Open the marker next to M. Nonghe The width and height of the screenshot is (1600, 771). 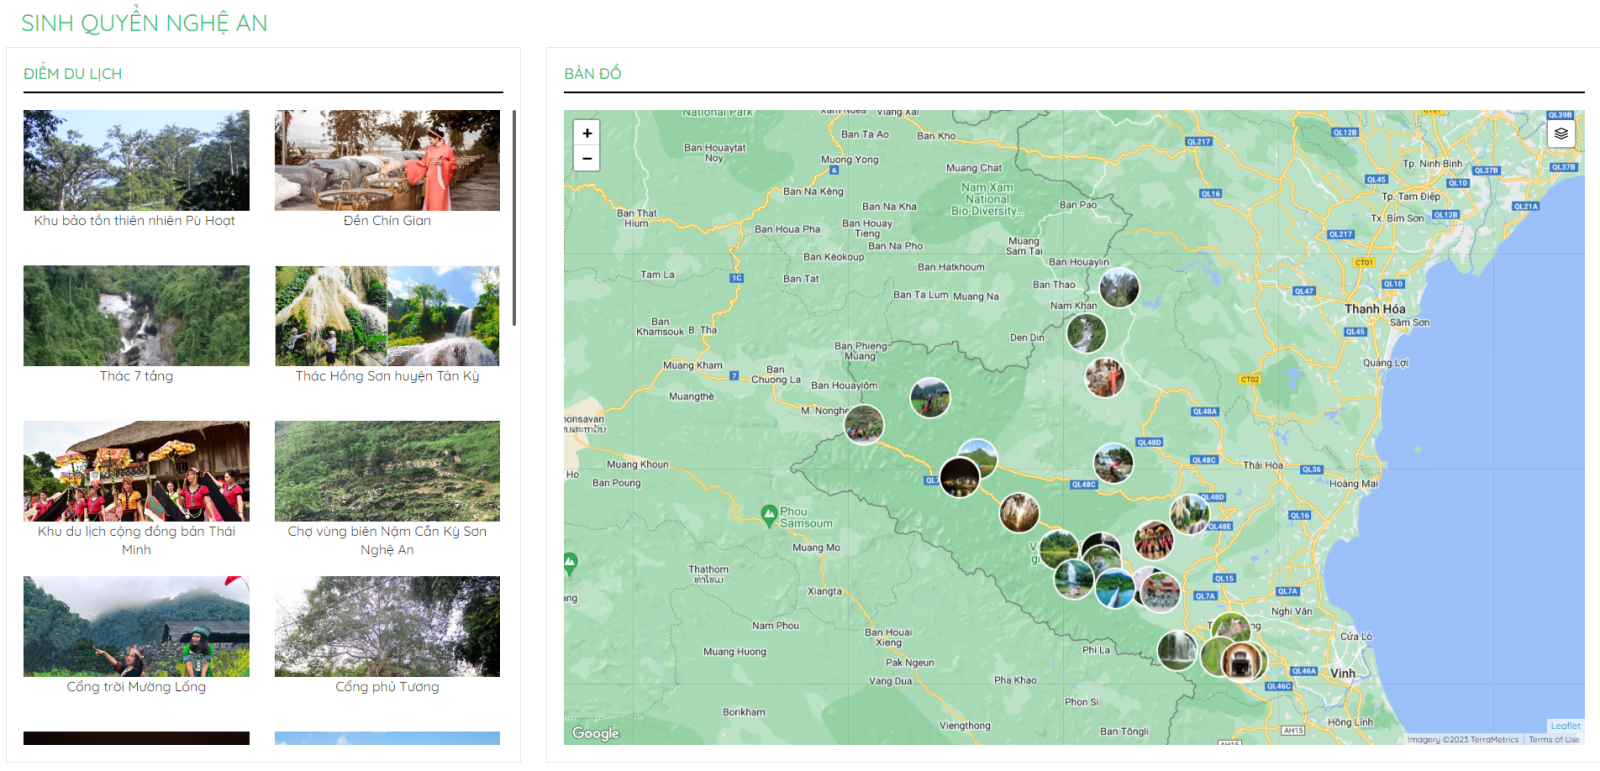(864, 424)
